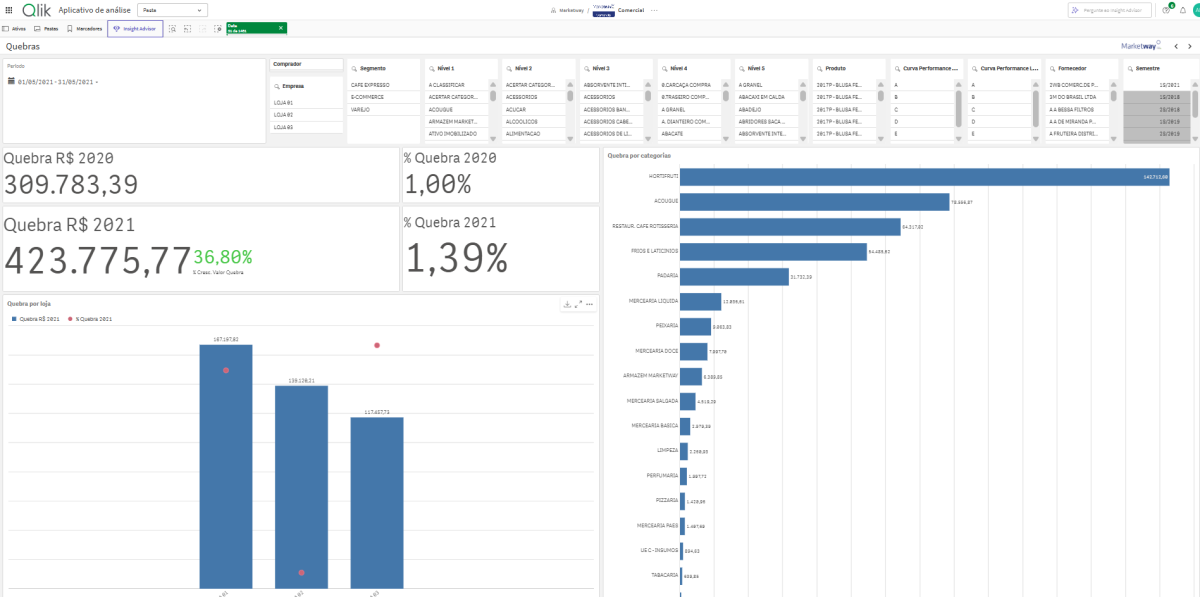Open the help resources icon
The width and height of the screenshot is (1200, 597).
(1166, 10)
